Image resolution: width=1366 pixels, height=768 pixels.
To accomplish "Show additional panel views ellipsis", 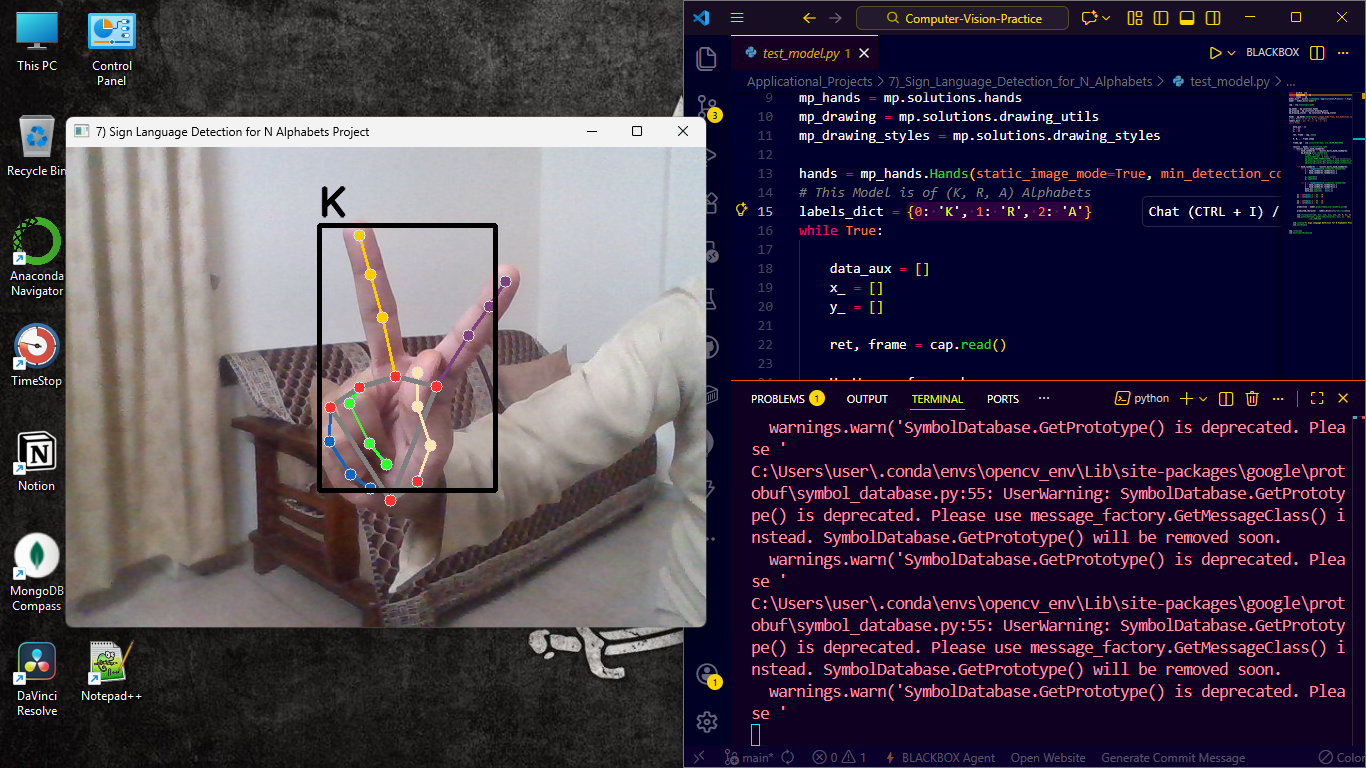I will point(1044,399).
